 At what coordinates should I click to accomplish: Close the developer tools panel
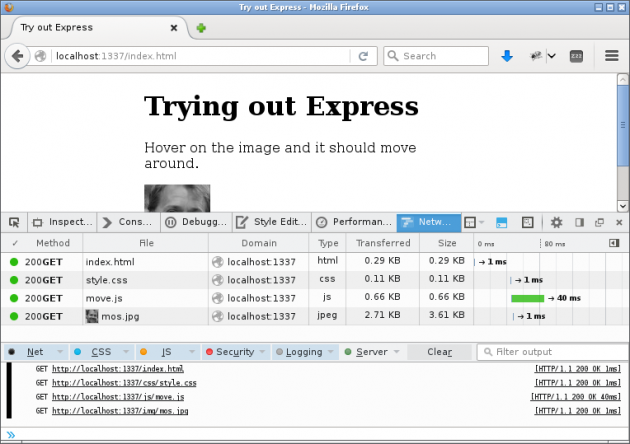tap(619, 222)
